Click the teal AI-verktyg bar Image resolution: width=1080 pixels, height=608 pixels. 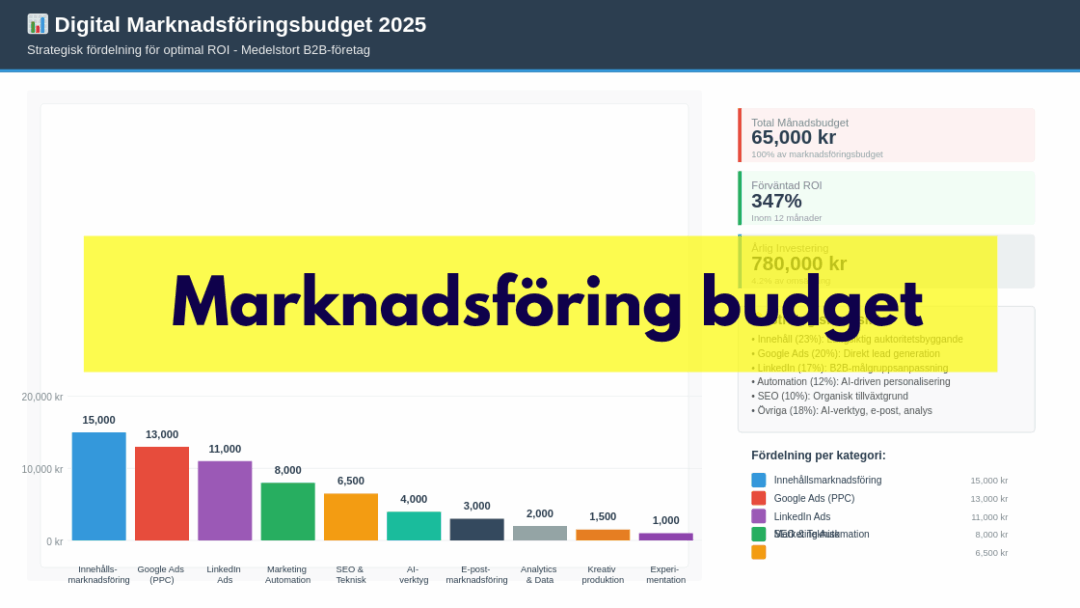point(414,526)
